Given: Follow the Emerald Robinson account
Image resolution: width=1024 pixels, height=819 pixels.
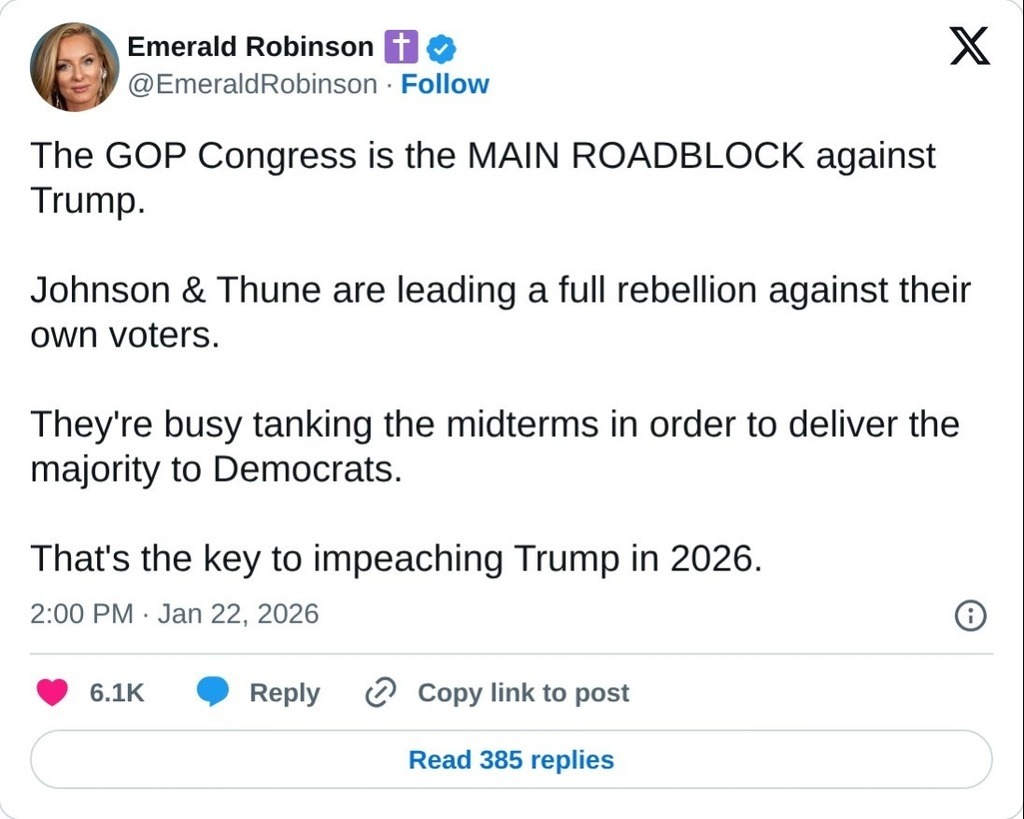Looking at the screenshot, I should pos(445,85).
